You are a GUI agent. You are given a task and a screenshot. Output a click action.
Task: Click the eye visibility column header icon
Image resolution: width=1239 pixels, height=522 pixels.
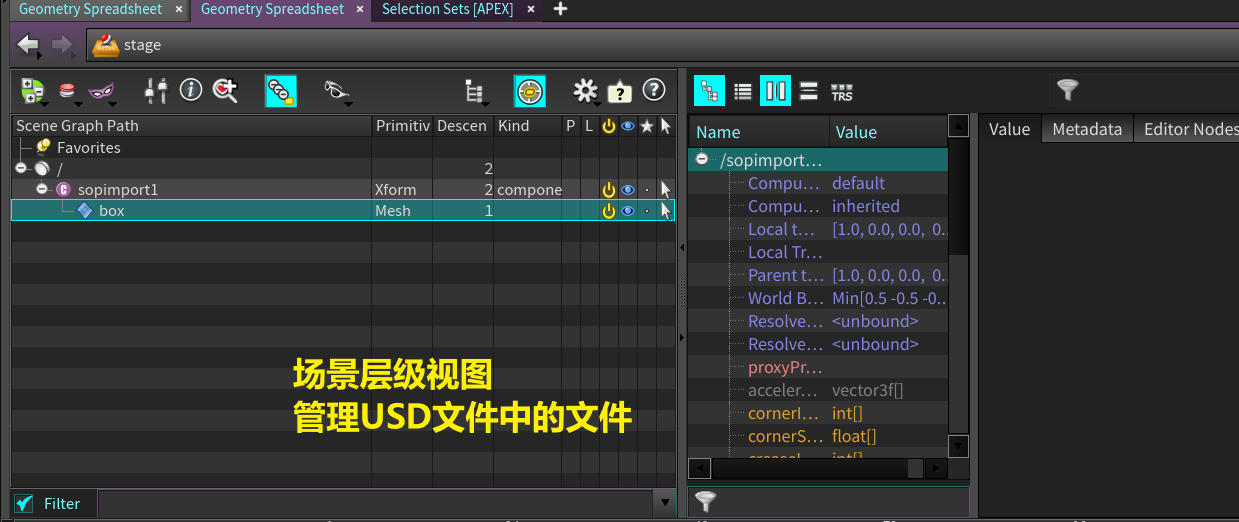pos(628,126)
